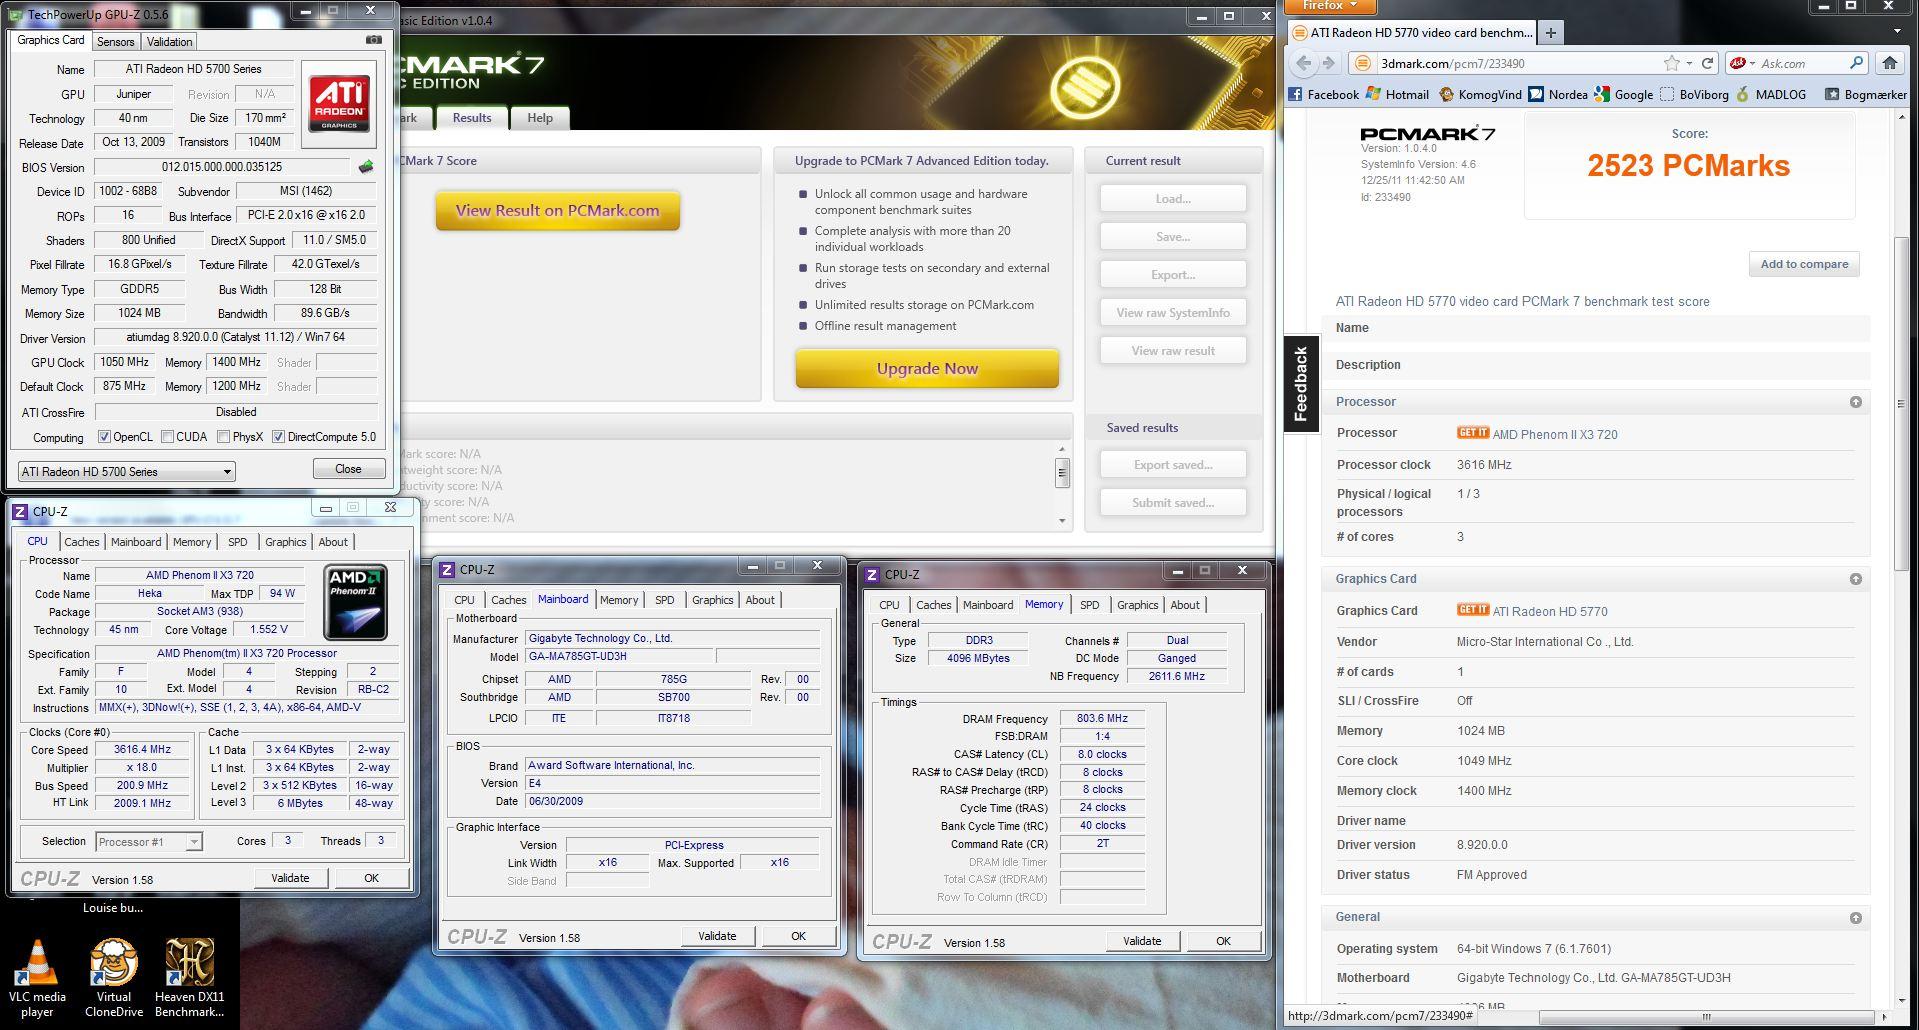Open the Processor #1 selection dropdown in CPU-Z

(x=149, y=842)
